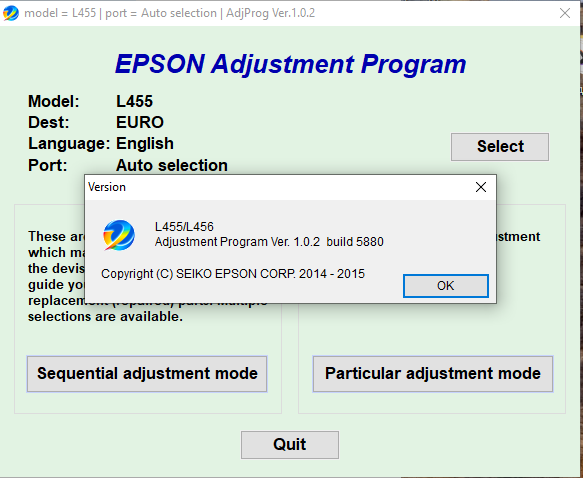Close the Version dialog with its X
The width and height of the screenshot is (583, 478).
coord(481,187)
